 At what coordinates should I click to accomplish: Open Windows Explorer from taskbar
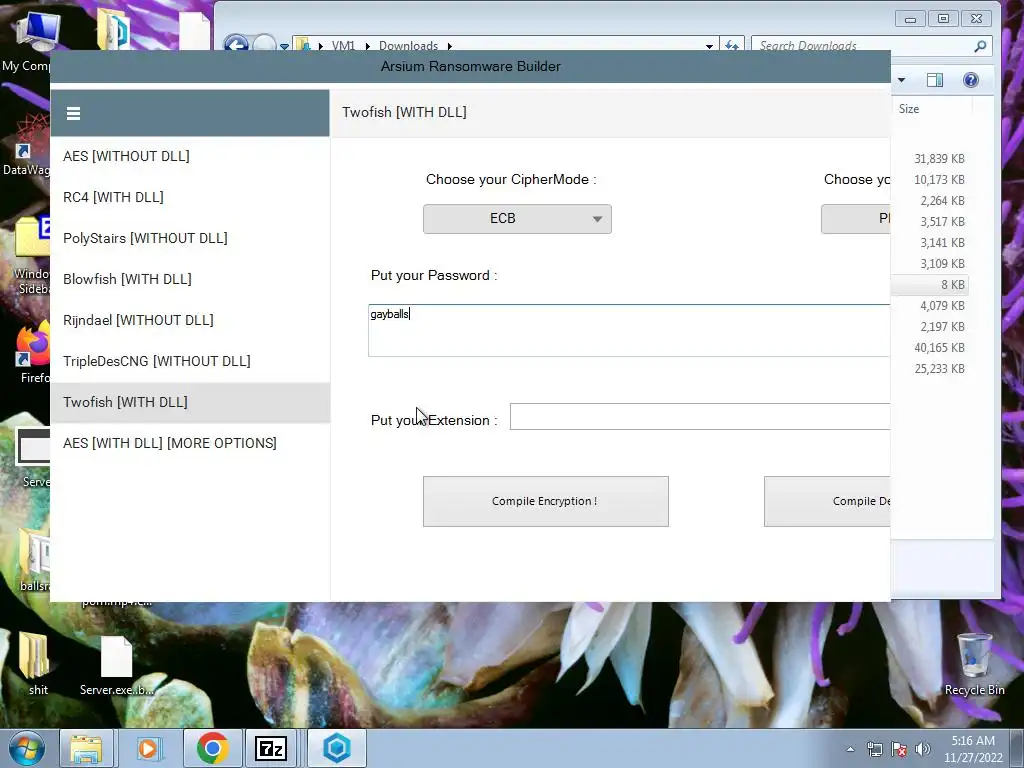pos(87,748)
